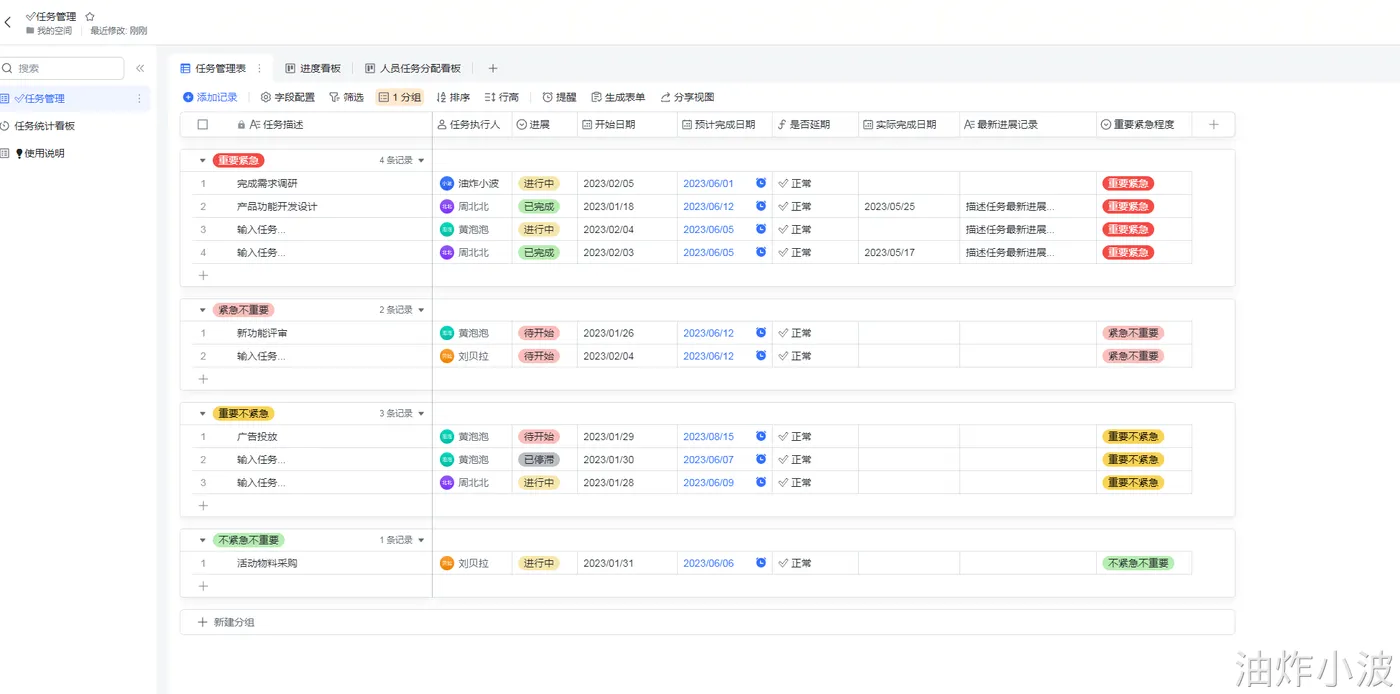
Task: Open the more options dots for sidebar 任务管理
Action: (139, 98)
